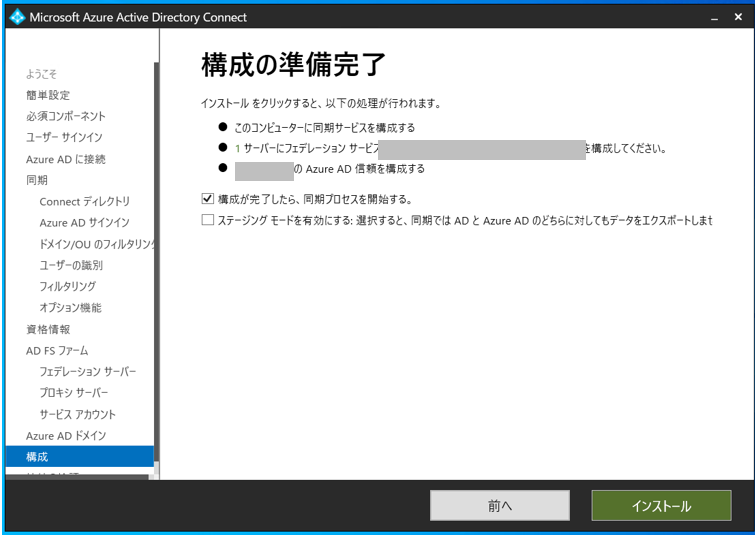This screenshot has height=537, width=755.
Task: Minimize the Azure AD Connect window
Action: click(x=715, y=17)
